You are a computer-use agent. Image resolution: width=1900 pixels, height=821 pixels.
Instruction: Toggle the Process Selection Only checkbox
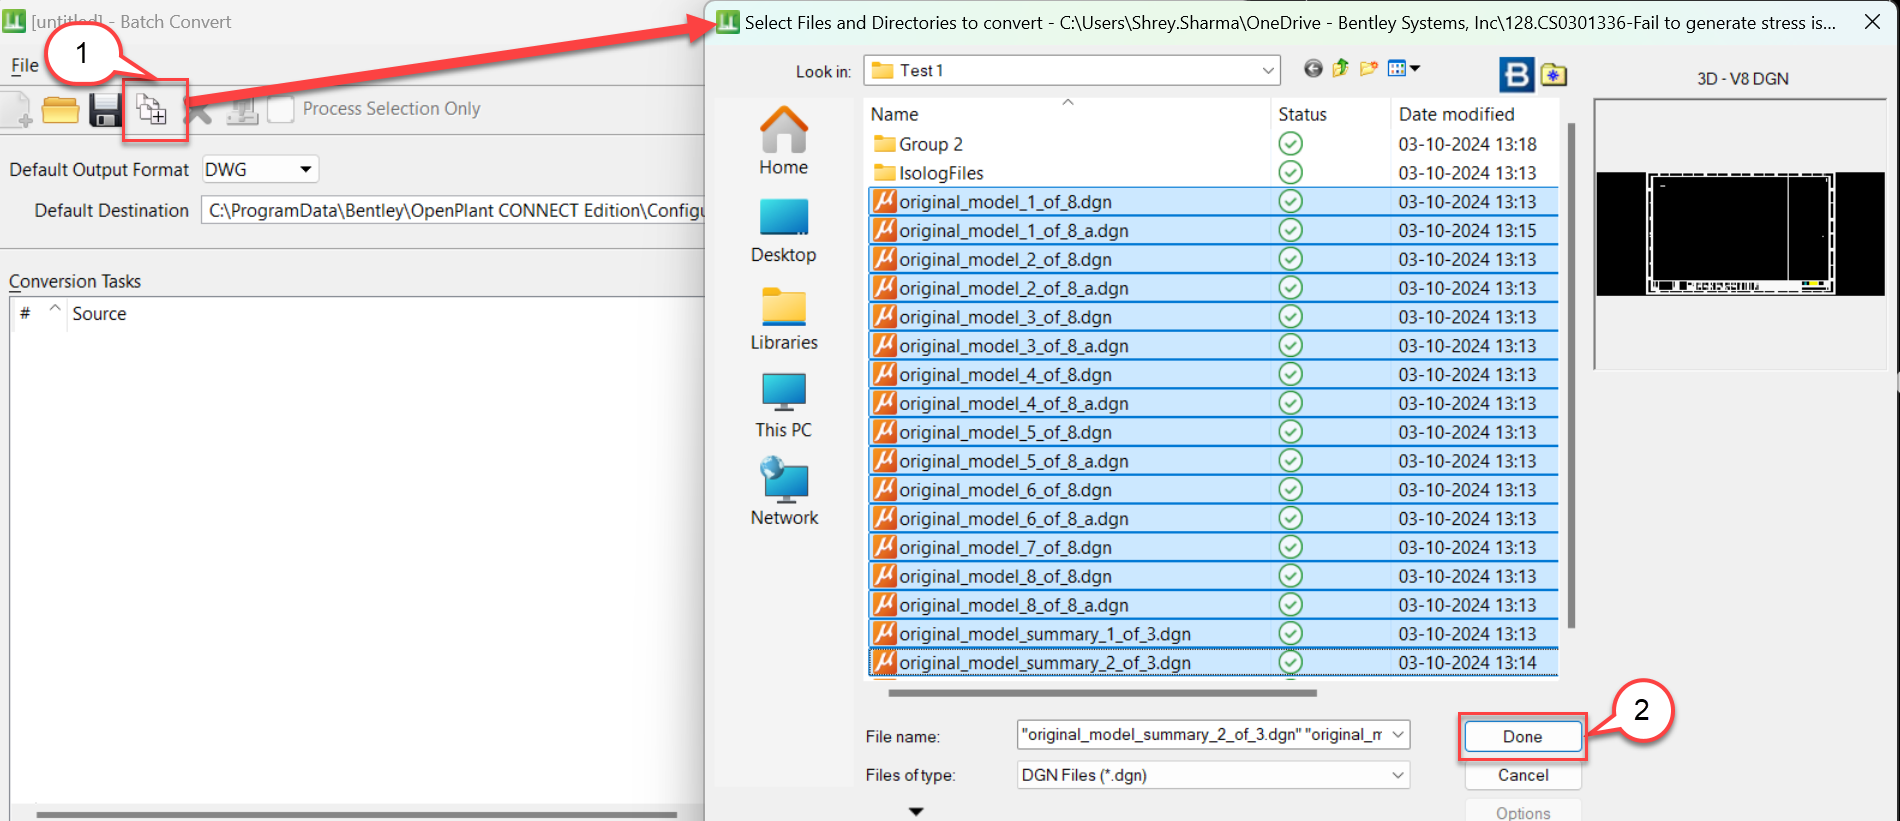pos(281,109)
